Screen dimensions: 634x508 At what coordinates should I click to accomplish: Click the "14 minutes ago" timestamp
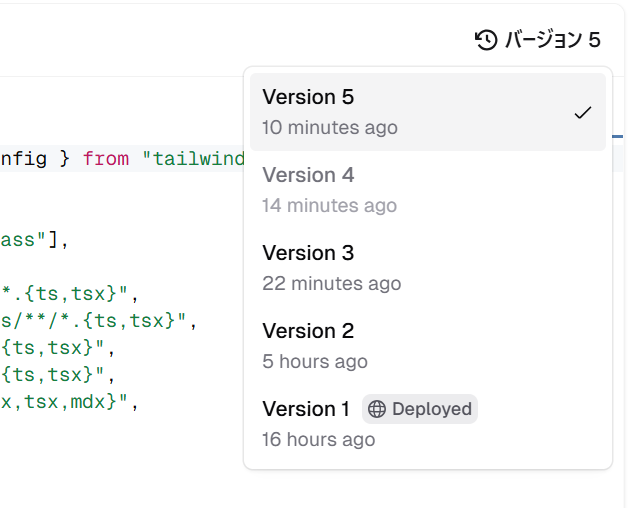coord(329,205)
